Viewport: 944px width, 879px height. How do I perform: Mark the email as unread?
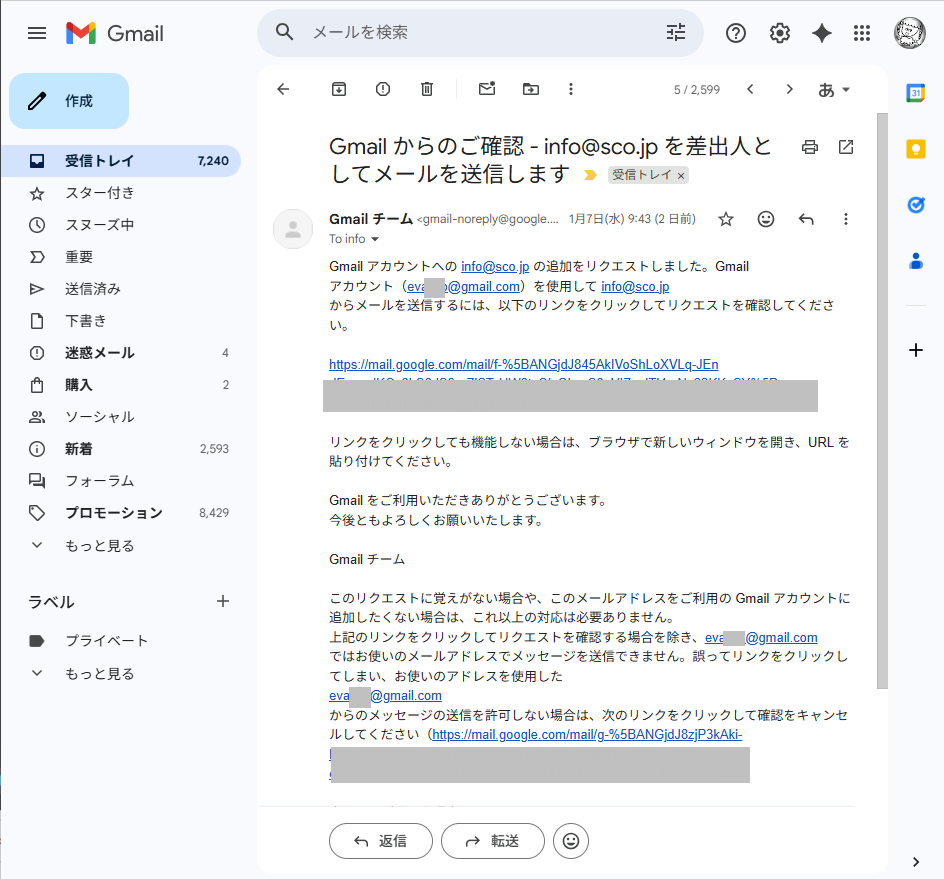tap(486, 89)
